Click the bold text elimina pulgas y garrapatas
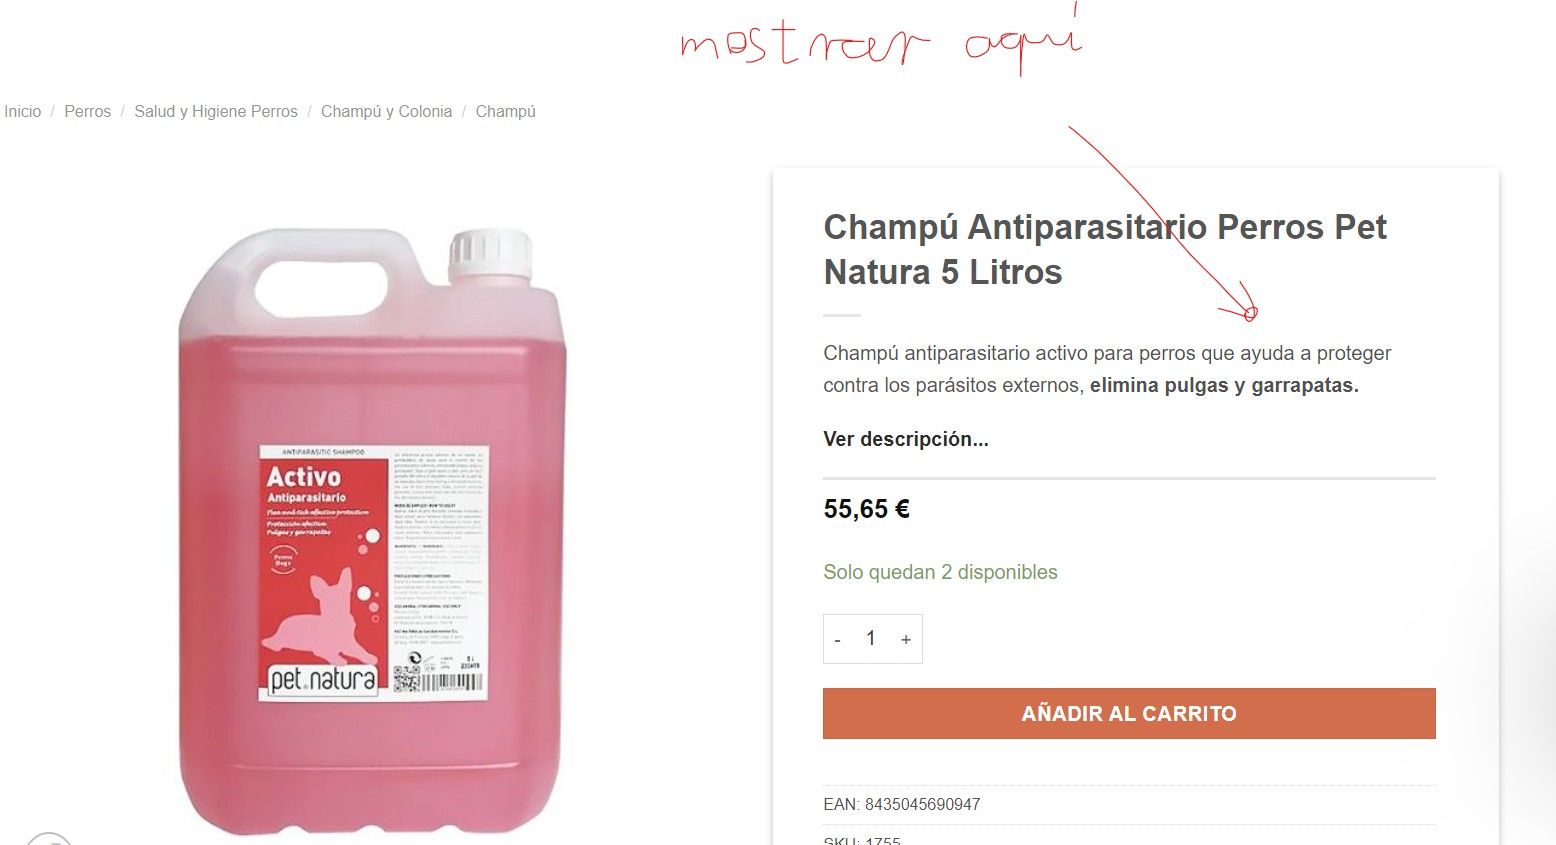 [1224, 385]
